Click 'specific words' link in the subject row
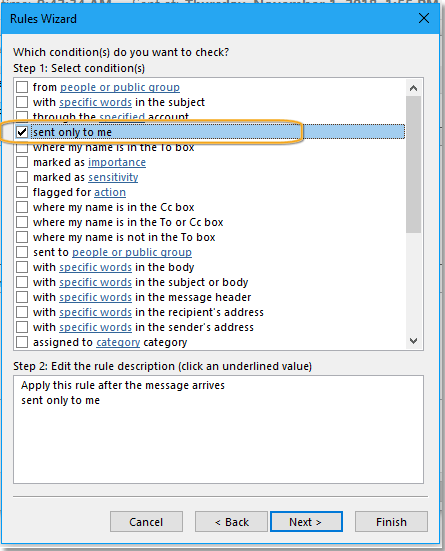This screenshot has width=445, height=551. point(95,102)
